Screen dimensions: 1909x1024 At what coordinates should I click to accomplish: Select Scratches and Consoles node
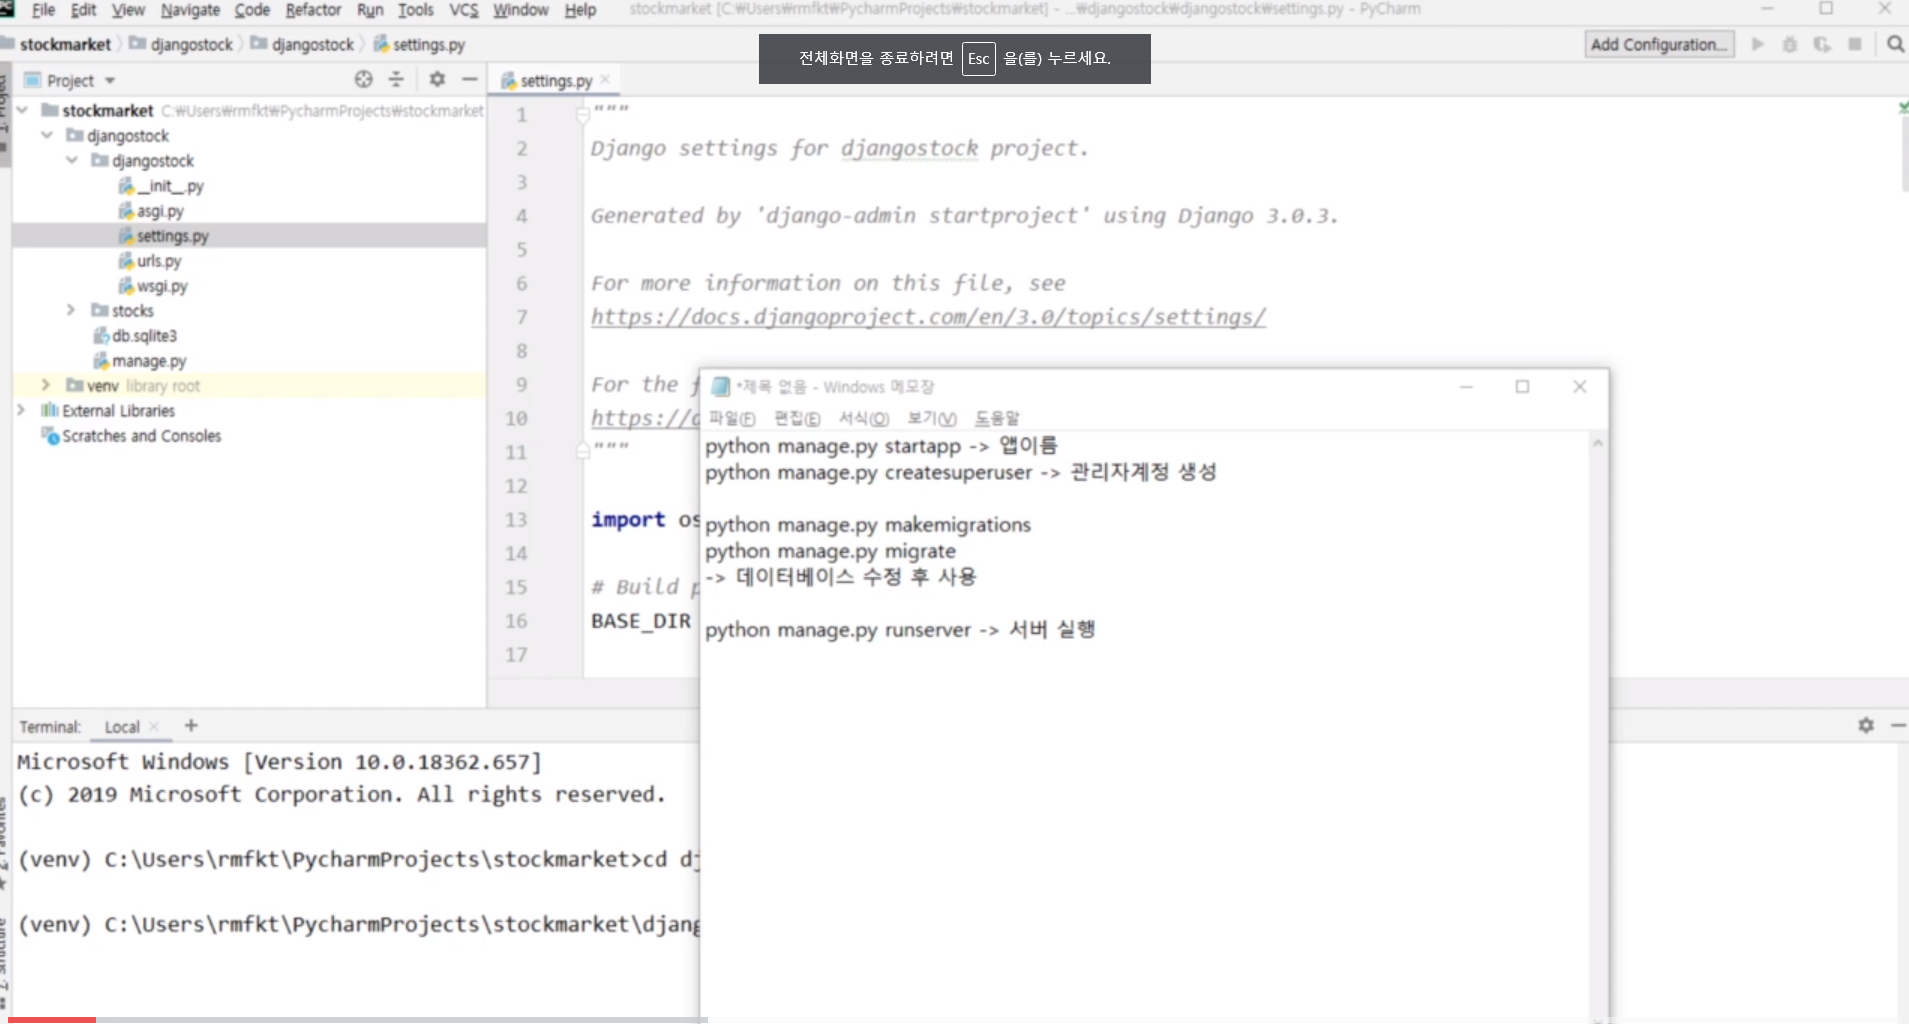[x=131, y=436]
